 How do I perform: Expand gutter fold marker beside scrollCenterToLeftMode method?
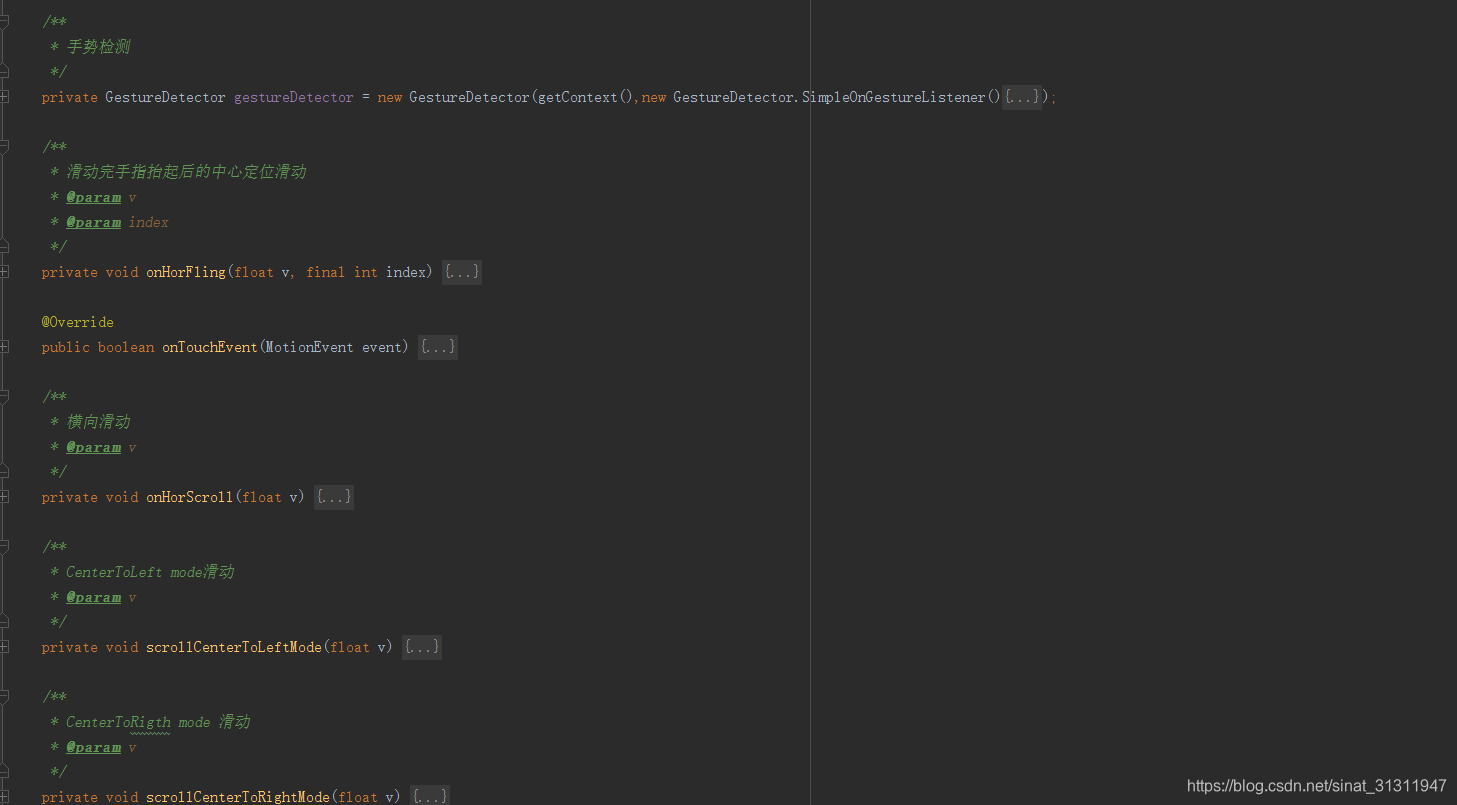click(4, 647)
